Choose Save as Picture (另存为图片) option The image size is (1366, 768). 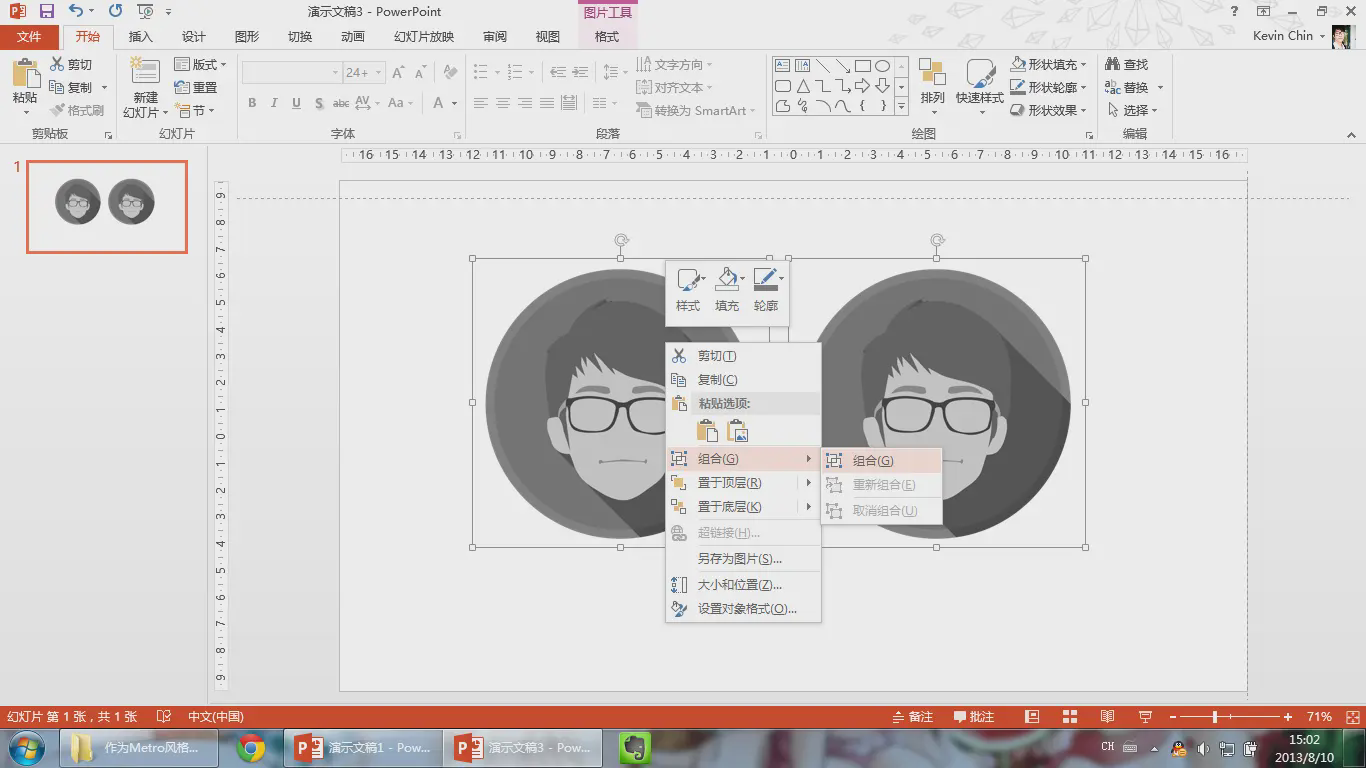(x=739, y=559)
